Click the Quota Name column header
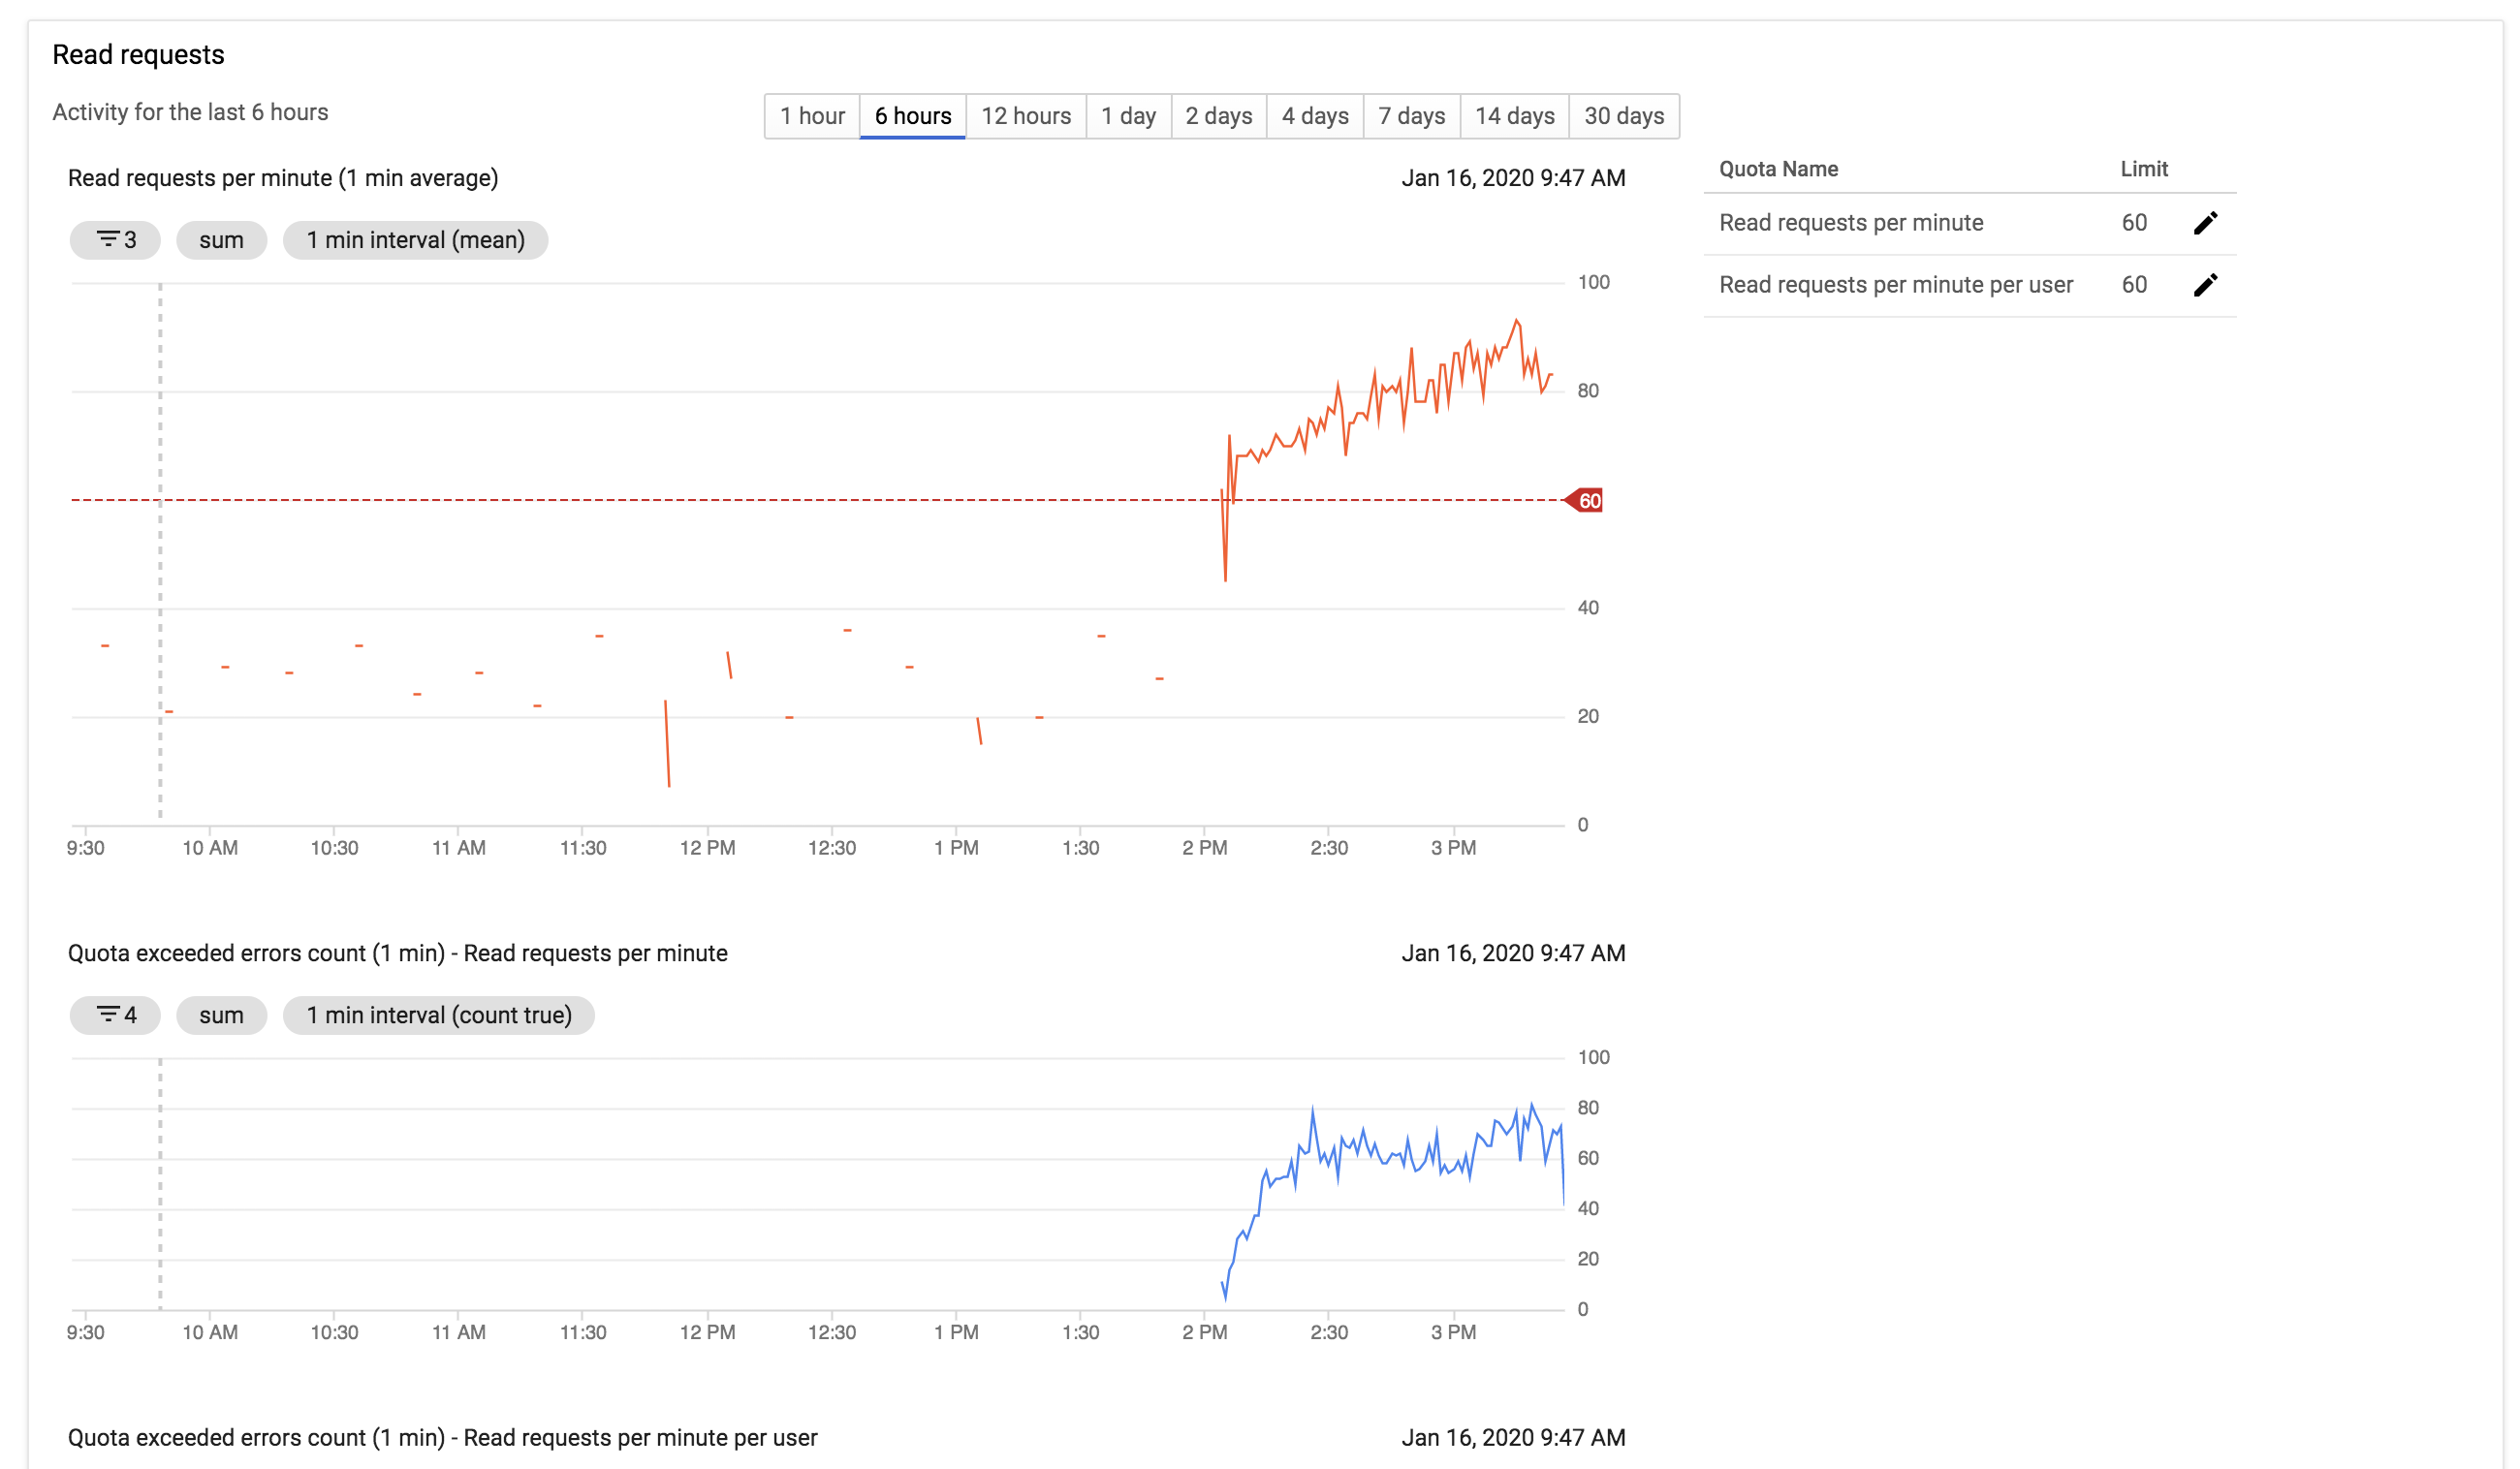 [x=1778, y=169]
